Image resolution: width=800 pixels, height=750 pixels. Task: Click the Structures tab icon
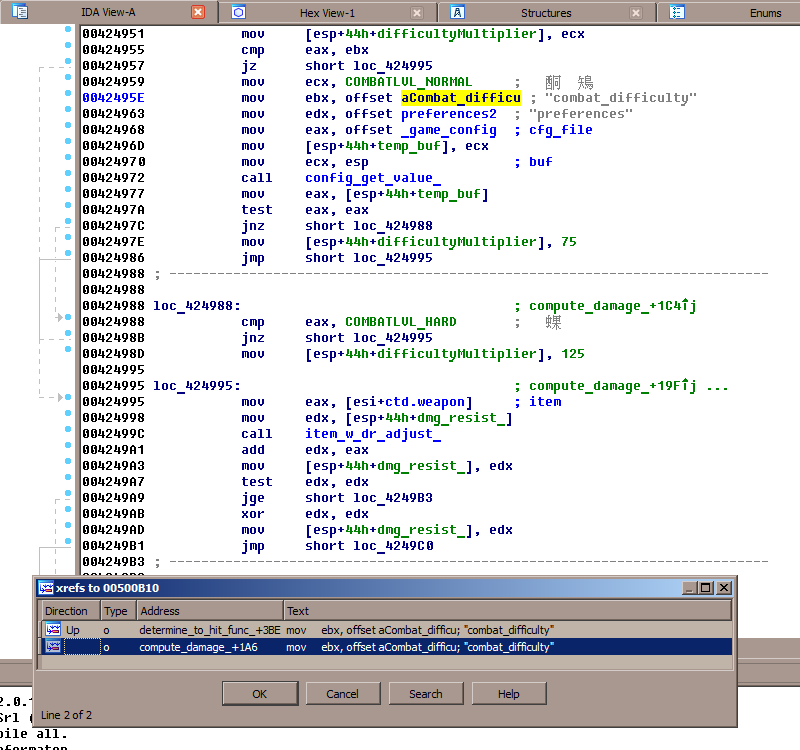pyautogui.click(x=457, y=12)
